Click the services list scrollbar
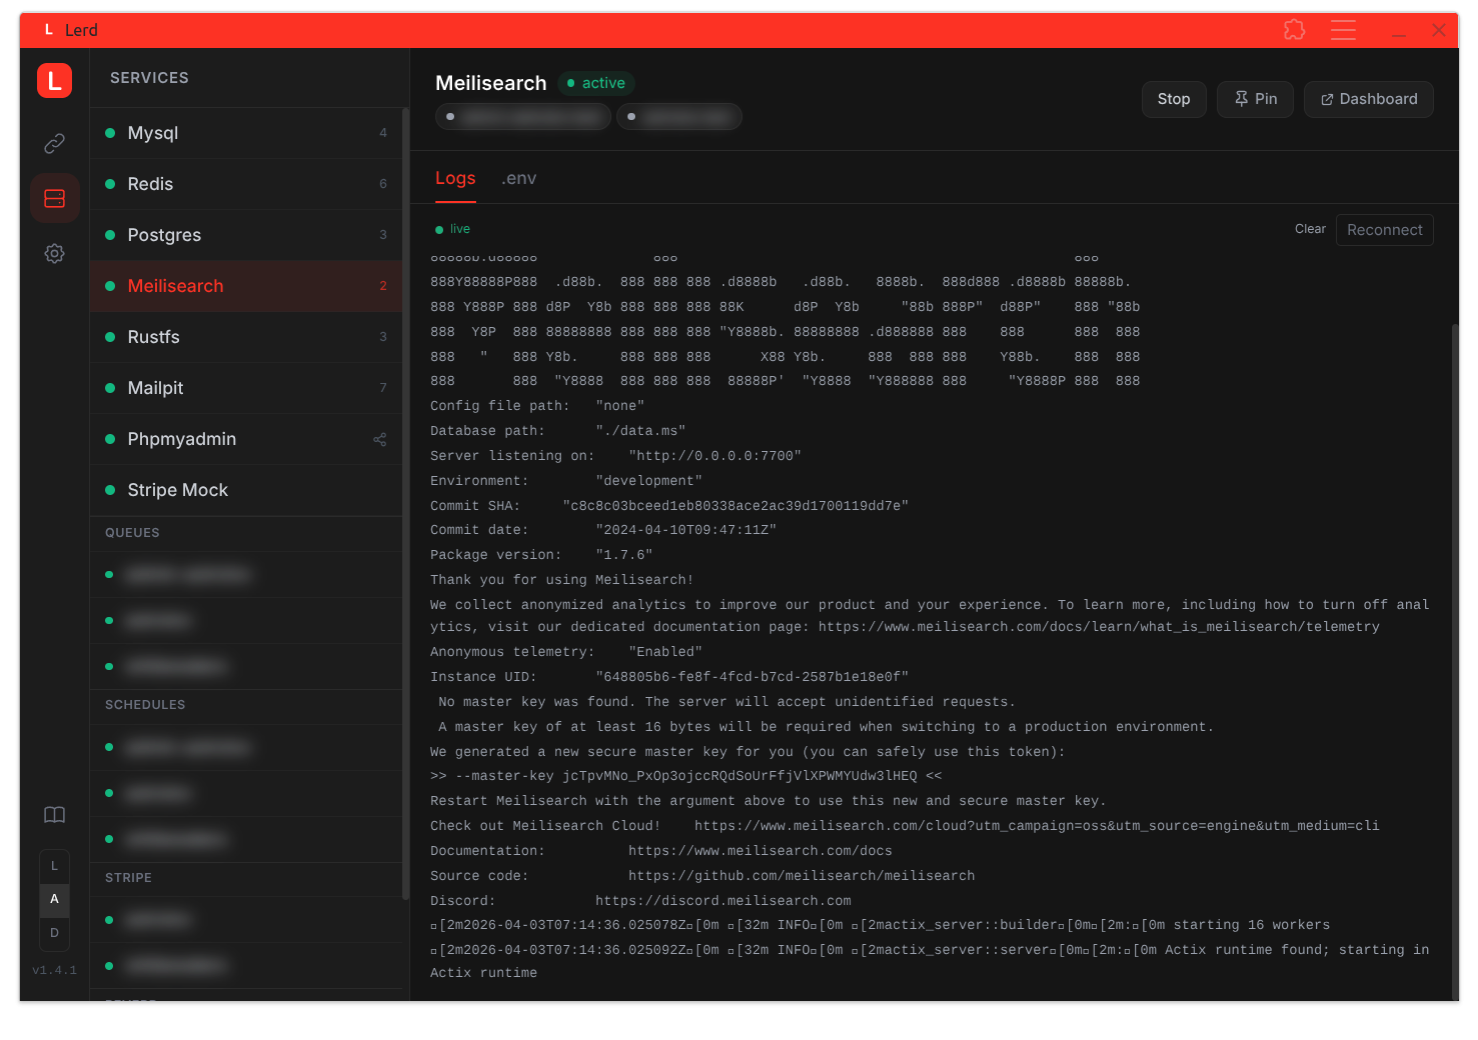 tap(405, 503)
